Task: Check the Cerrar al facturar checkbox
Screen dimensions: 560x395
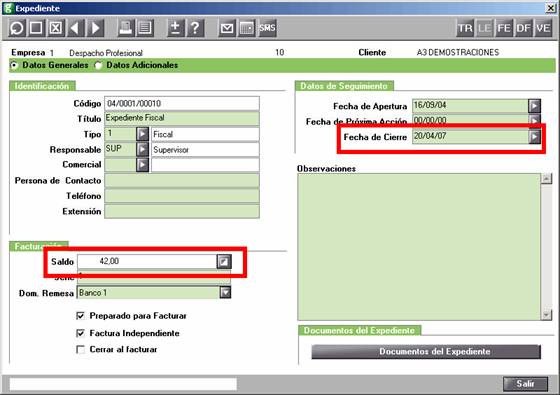Action: pos(81,349)
